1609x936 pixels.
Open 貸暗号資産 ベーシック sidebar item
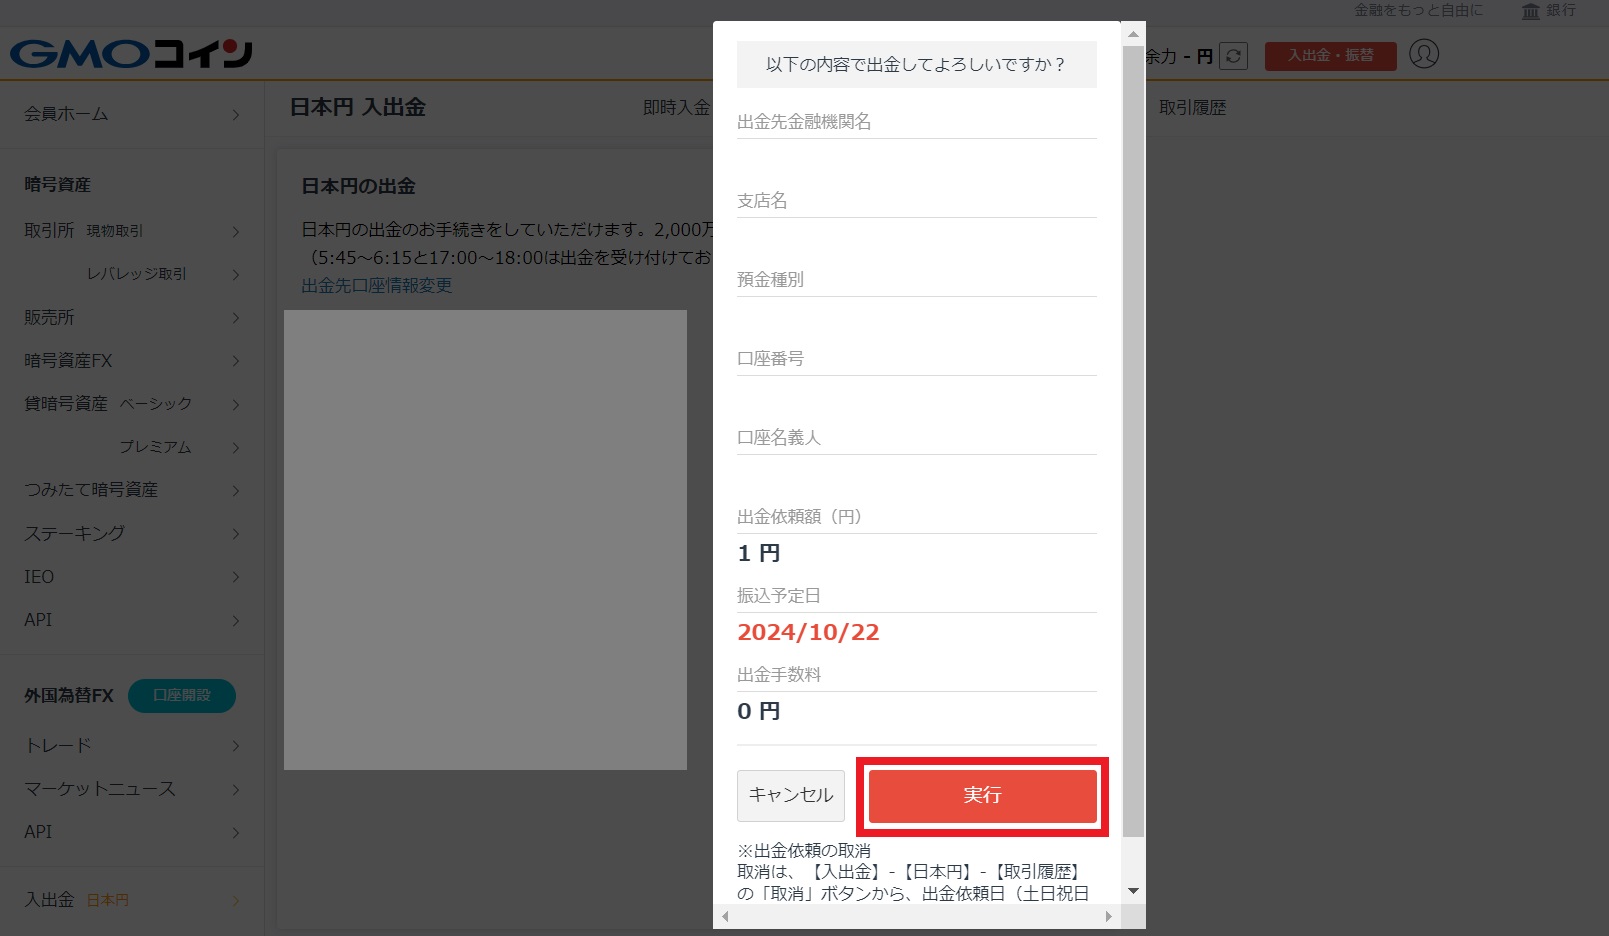click(x=132, y=404)
